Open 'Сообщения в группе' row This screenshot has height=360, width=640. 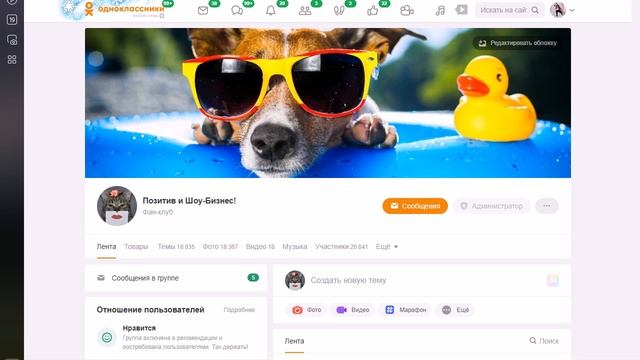pyautogui.click(x=176, y=278)
